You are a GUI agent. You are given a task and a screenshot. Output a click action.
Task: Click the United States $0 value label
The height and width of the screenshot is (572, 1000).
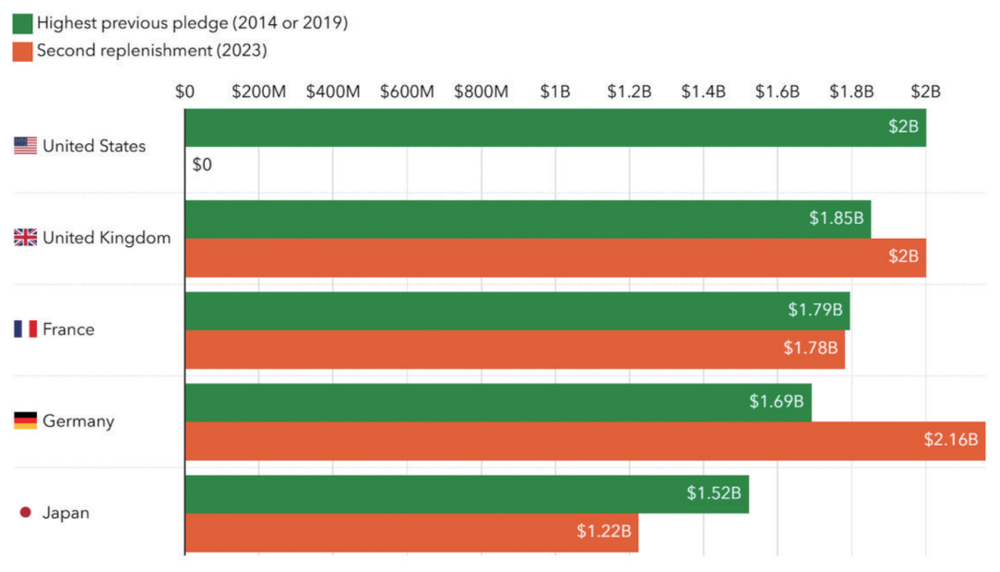pyautogui.click(x=202, y=165)
